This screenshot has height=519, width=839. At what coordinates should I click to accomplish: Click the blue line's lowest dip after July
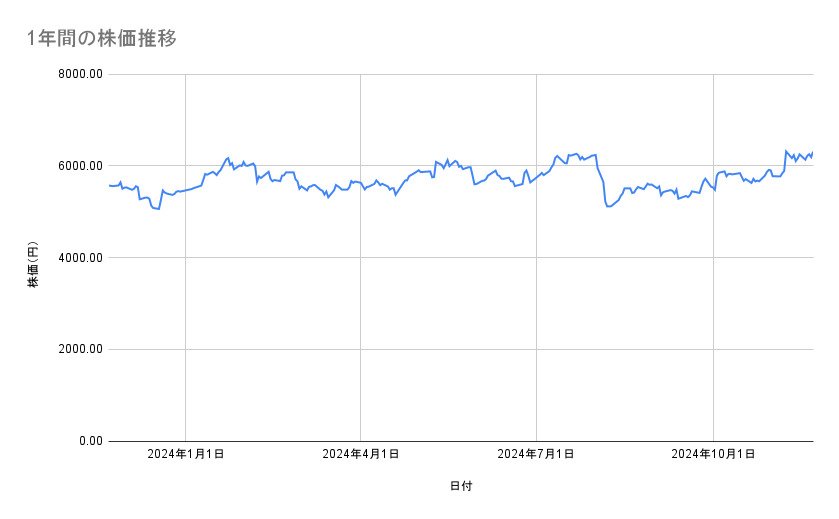[x=608, y=206]
